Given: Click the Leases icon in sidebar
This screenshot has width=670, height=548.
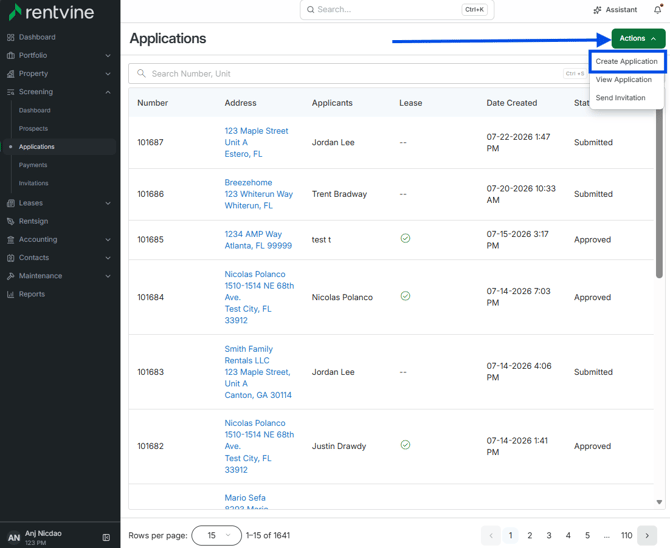Looking at the screenshot, I should click(11, 203).
